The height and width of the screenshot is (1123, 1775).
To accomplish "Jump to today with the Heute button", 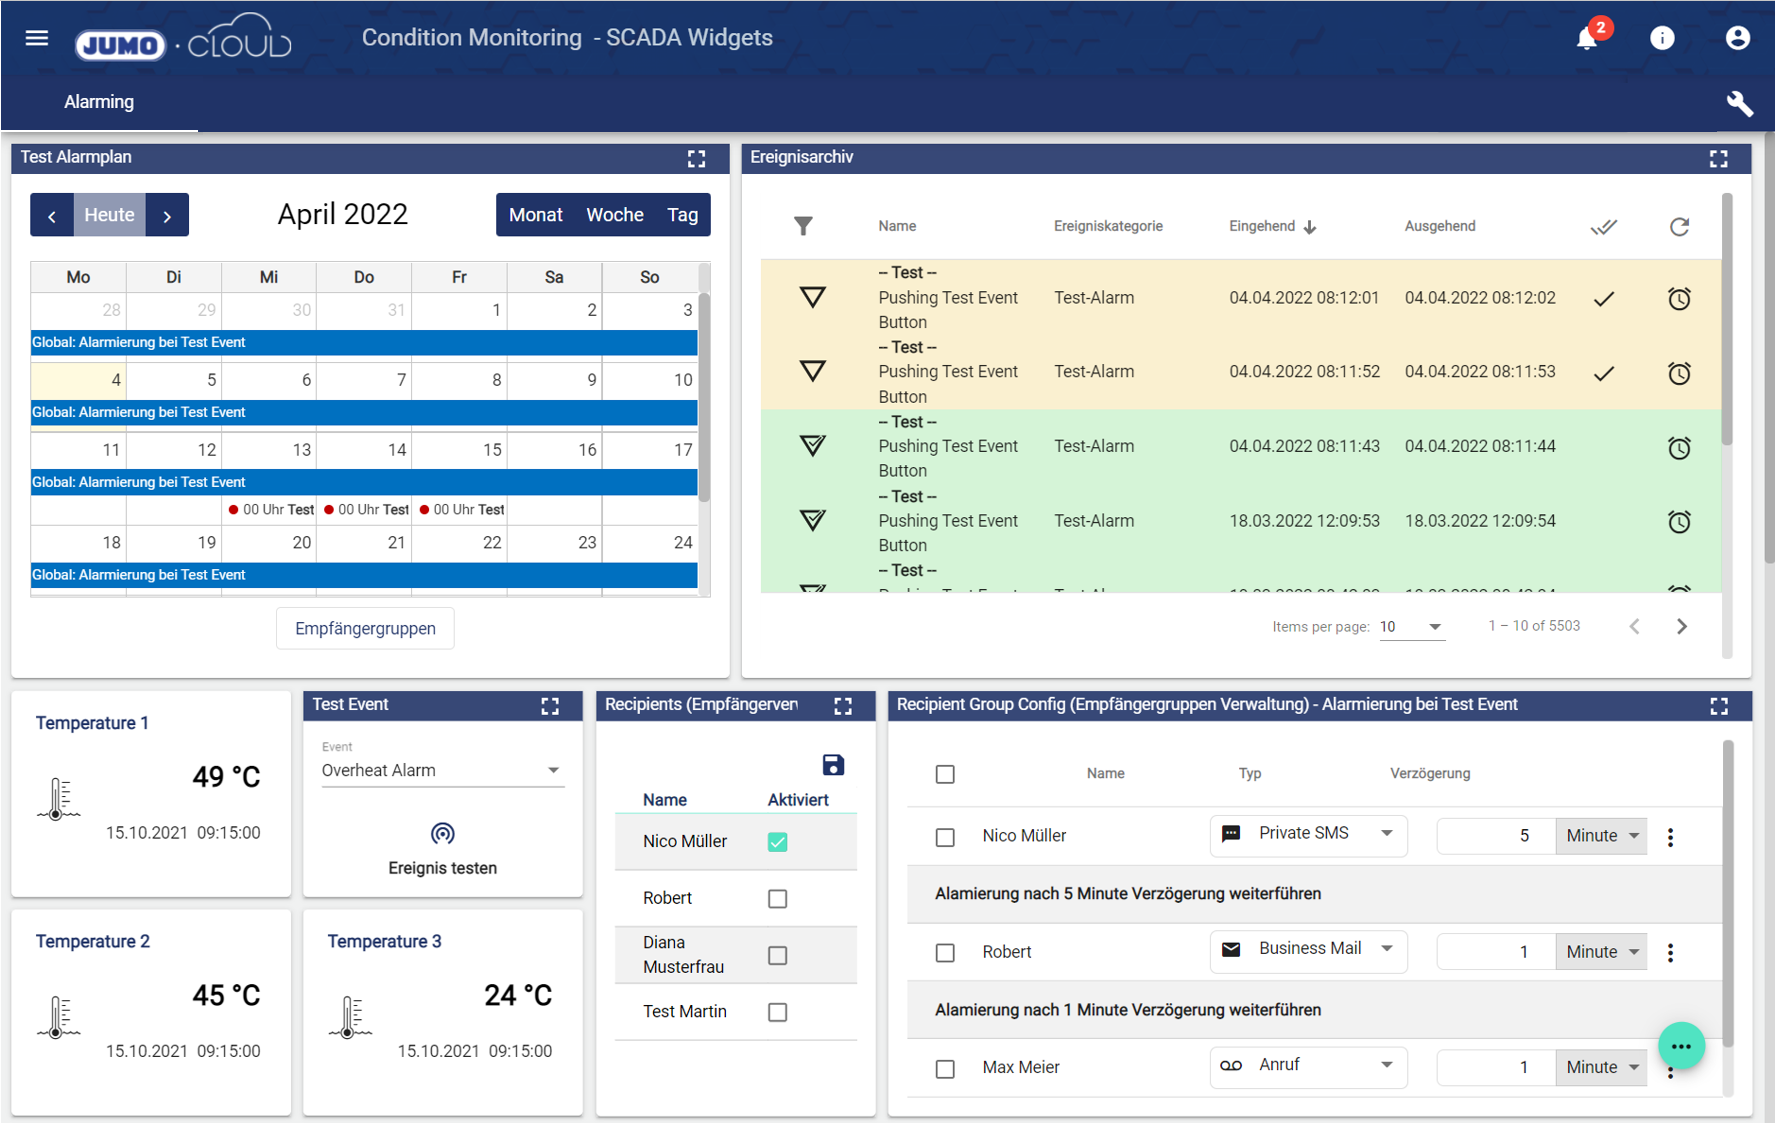I will coord(109,215).
